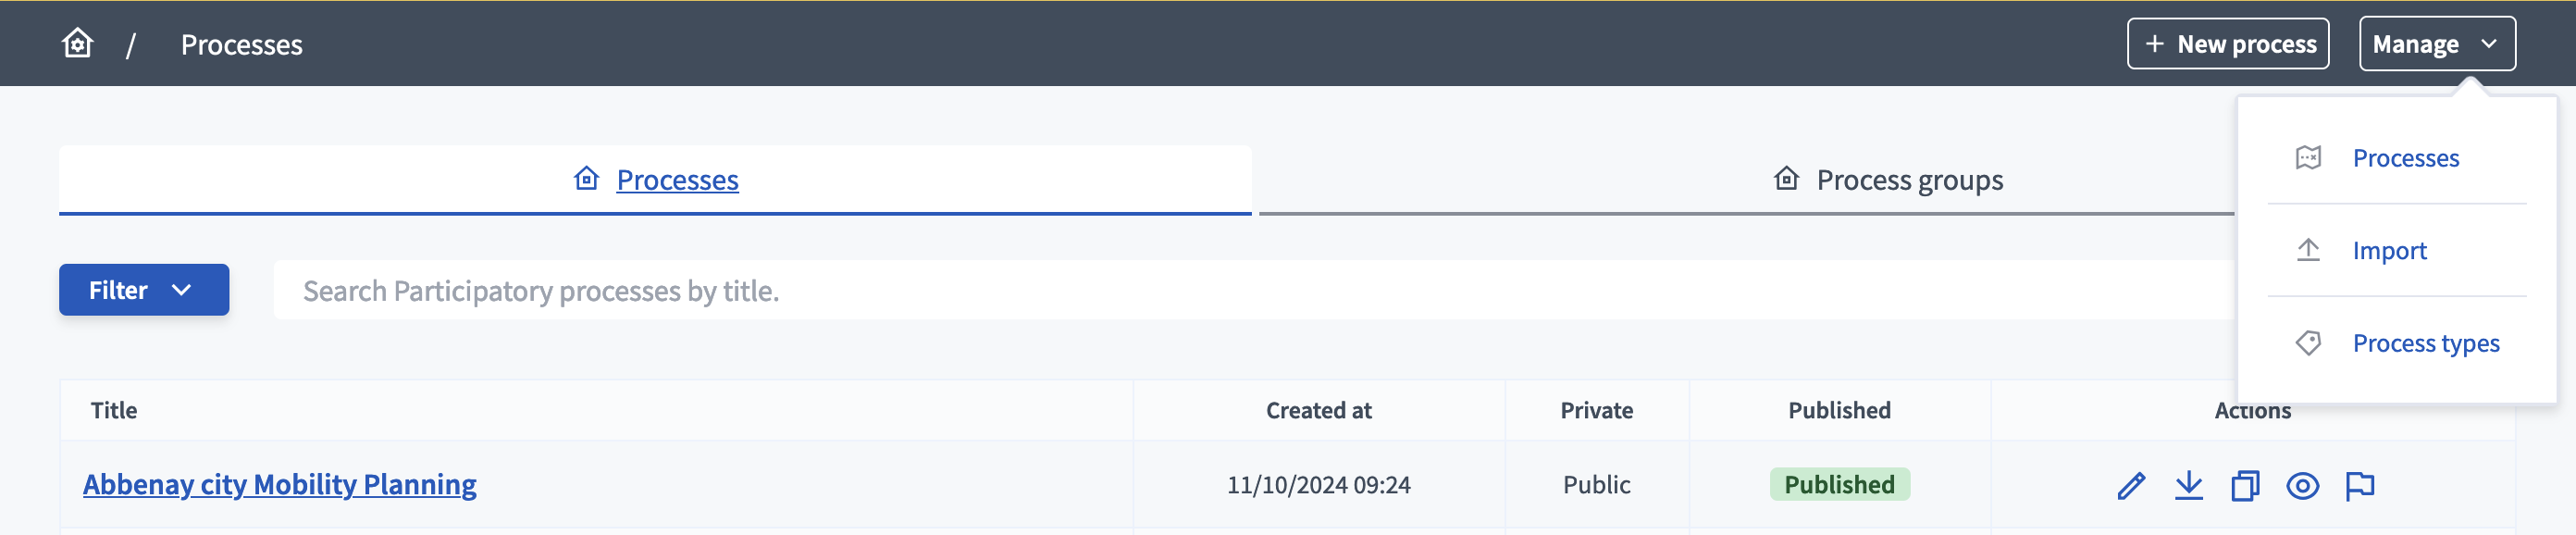
Task: Click the tag icon beside Process types
Action: [x=2308, y=343]
